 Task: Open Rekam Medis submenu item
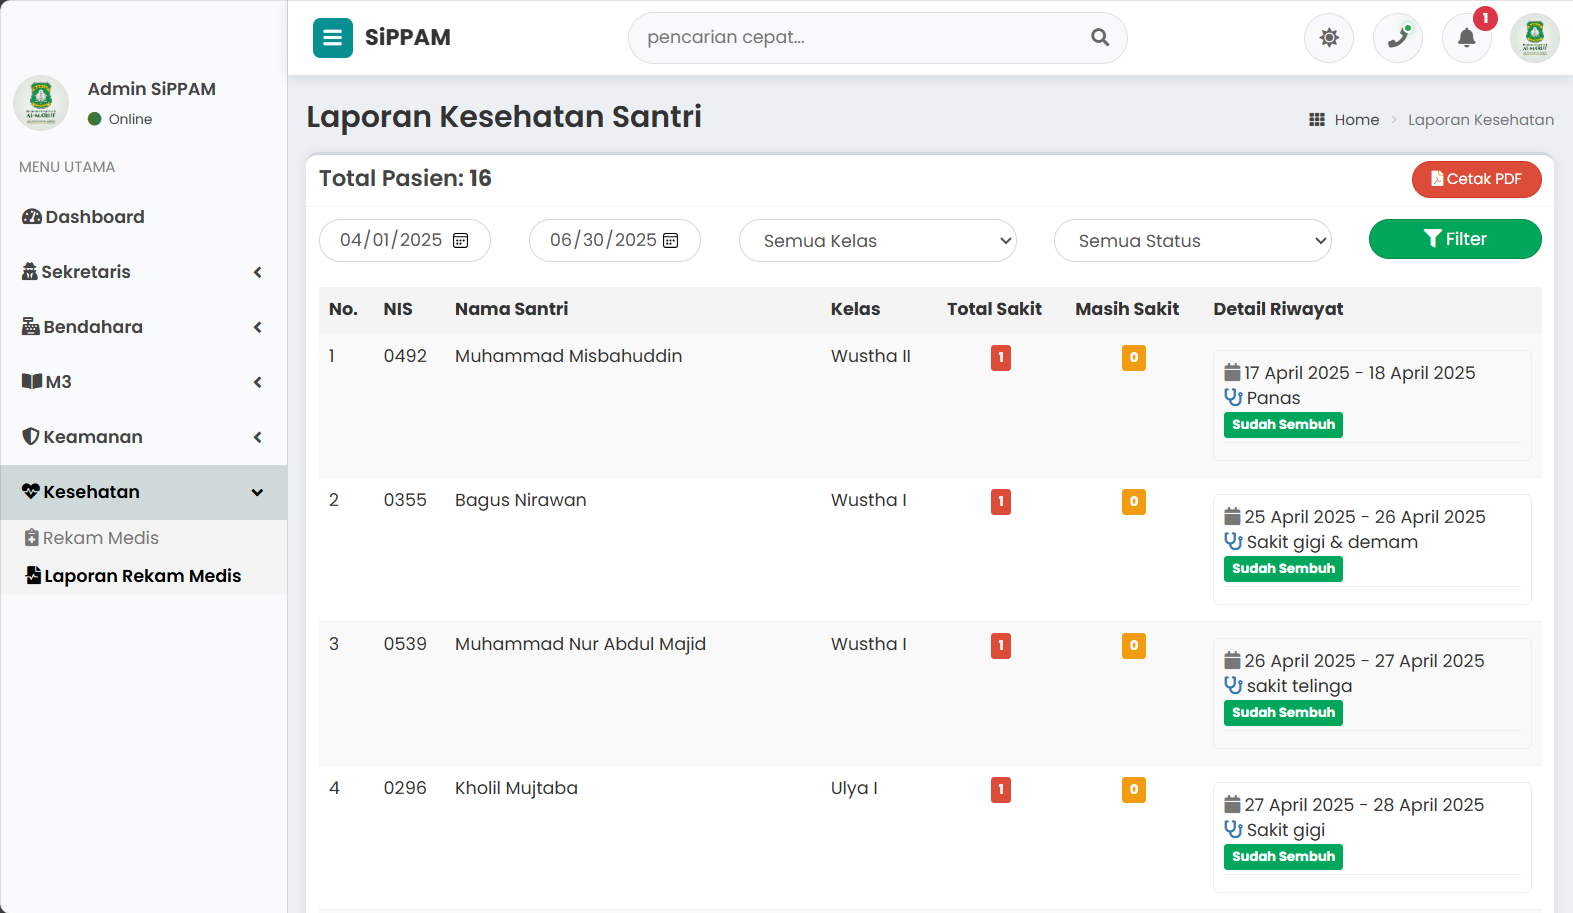[100, 538]
